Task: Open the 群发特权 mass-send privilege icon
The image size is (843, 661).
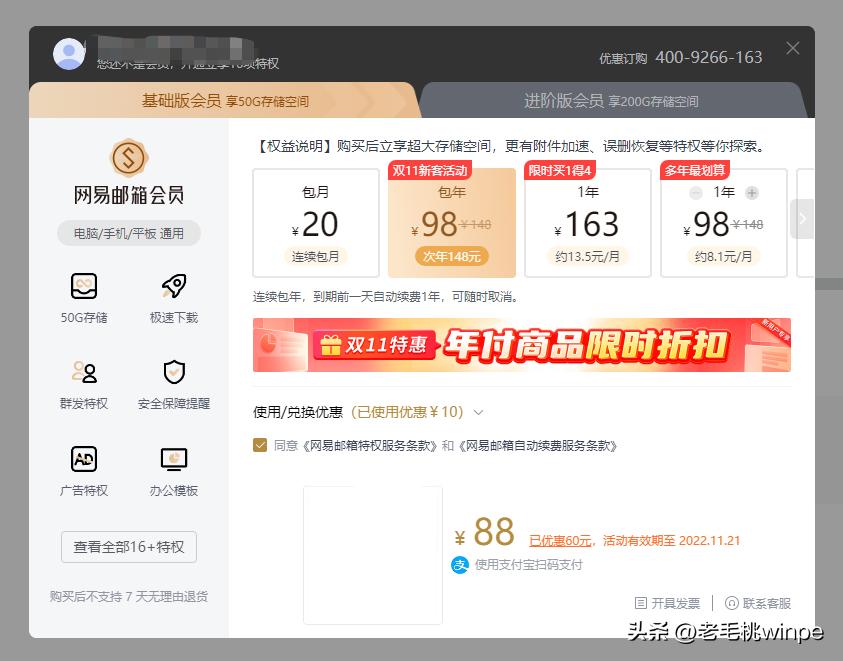Action: coord(84,373)
